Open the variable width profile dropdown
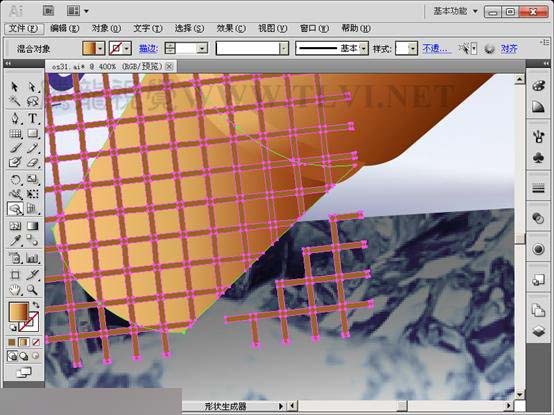The height and width of the screenshot is (415, 554). pyautogui.click(x=284, y=48)
